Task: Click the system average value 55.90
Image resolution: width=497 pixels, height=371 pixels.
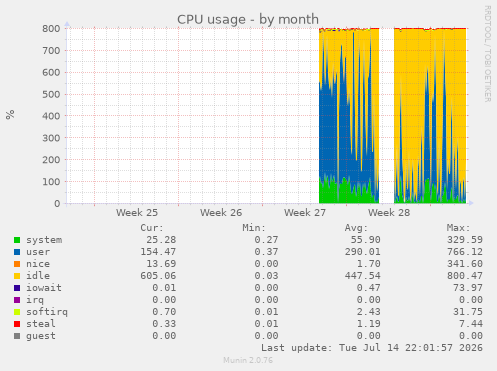Action: coord(366,240)
